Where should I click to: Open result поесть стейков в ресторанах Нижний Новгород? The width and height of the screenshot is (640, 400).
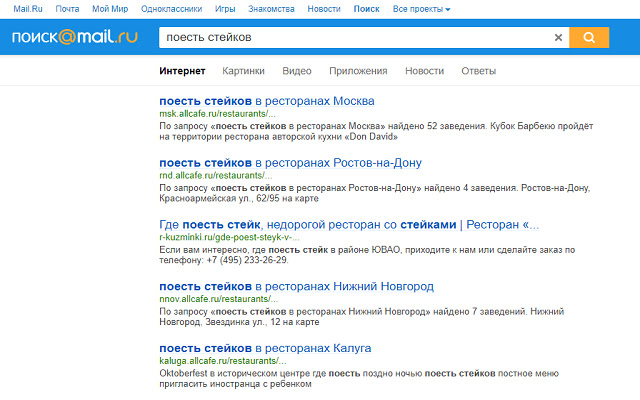(296, 287)
